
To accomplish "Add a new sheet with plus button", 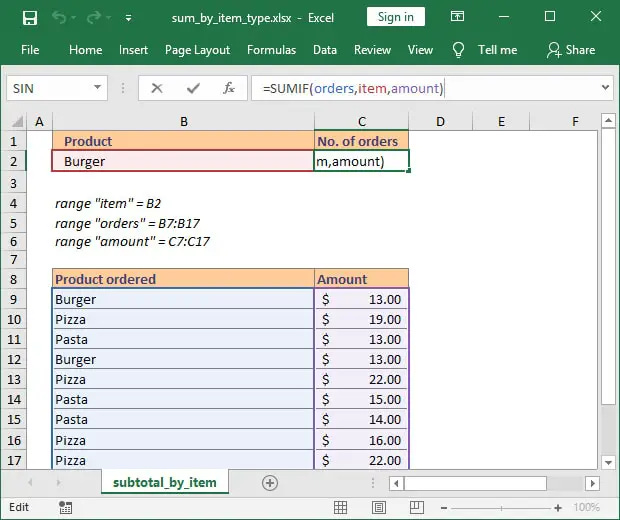I will [269, 482].
